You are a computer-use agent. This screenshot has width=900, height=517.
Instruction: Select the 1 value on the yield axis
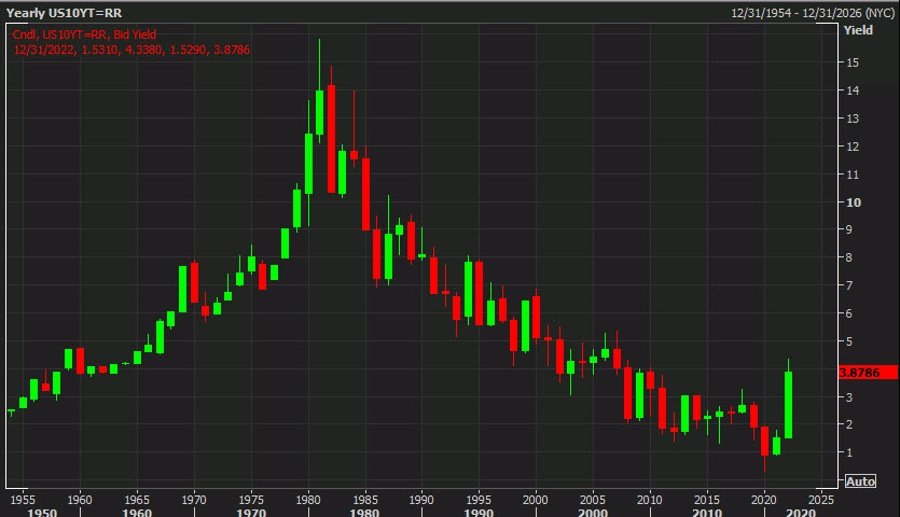[850, 453]
